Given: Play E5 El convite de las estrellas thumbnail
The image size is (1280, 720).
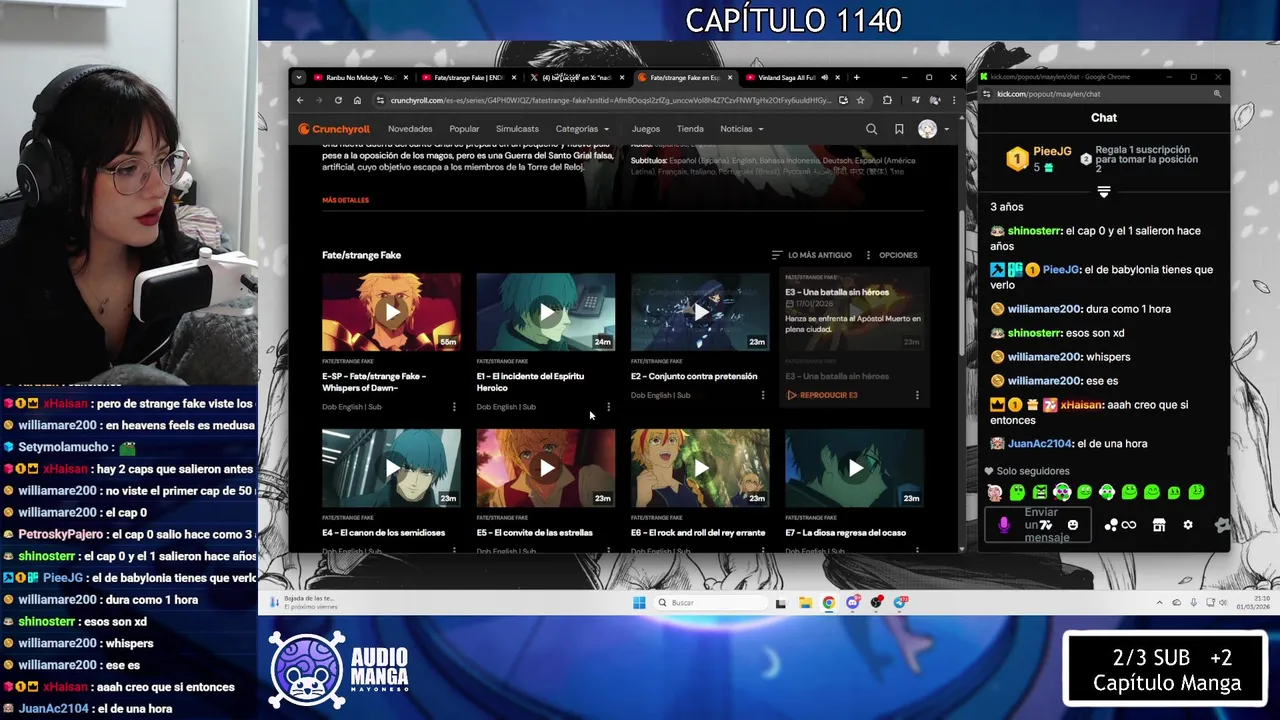Looking at the screenshot, I should tap(546, 468).
